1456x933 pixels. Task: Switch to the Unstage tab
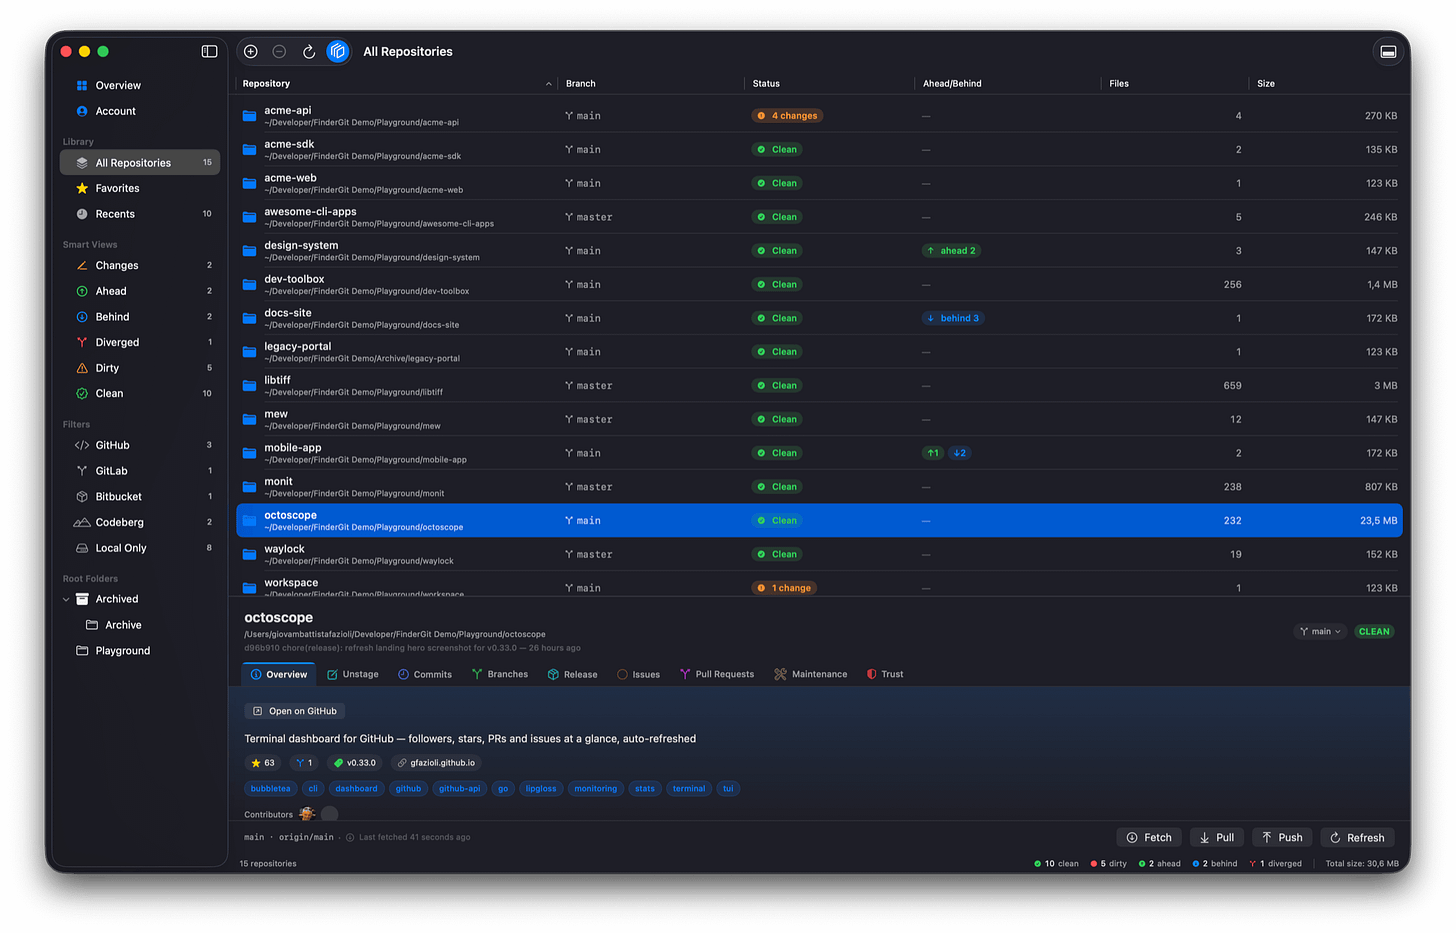click(353, 675)
